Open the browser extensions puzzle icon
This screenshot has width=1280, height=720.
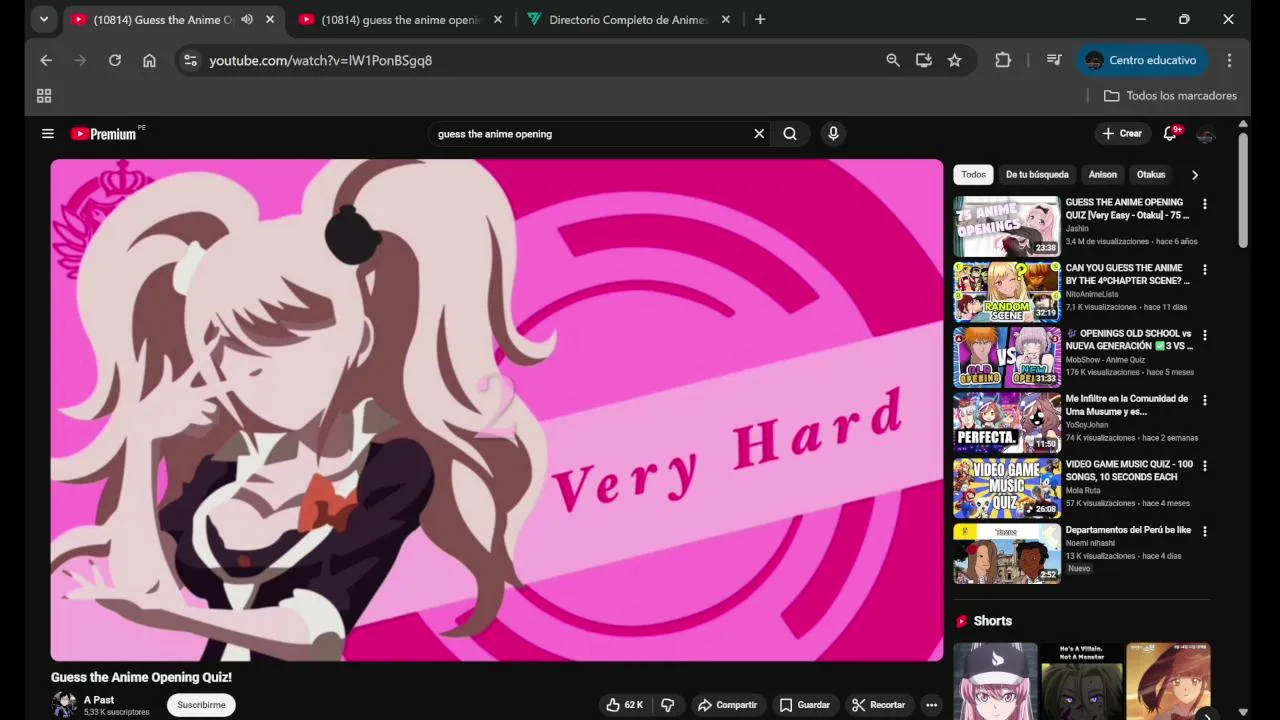tap(1003, 60)
